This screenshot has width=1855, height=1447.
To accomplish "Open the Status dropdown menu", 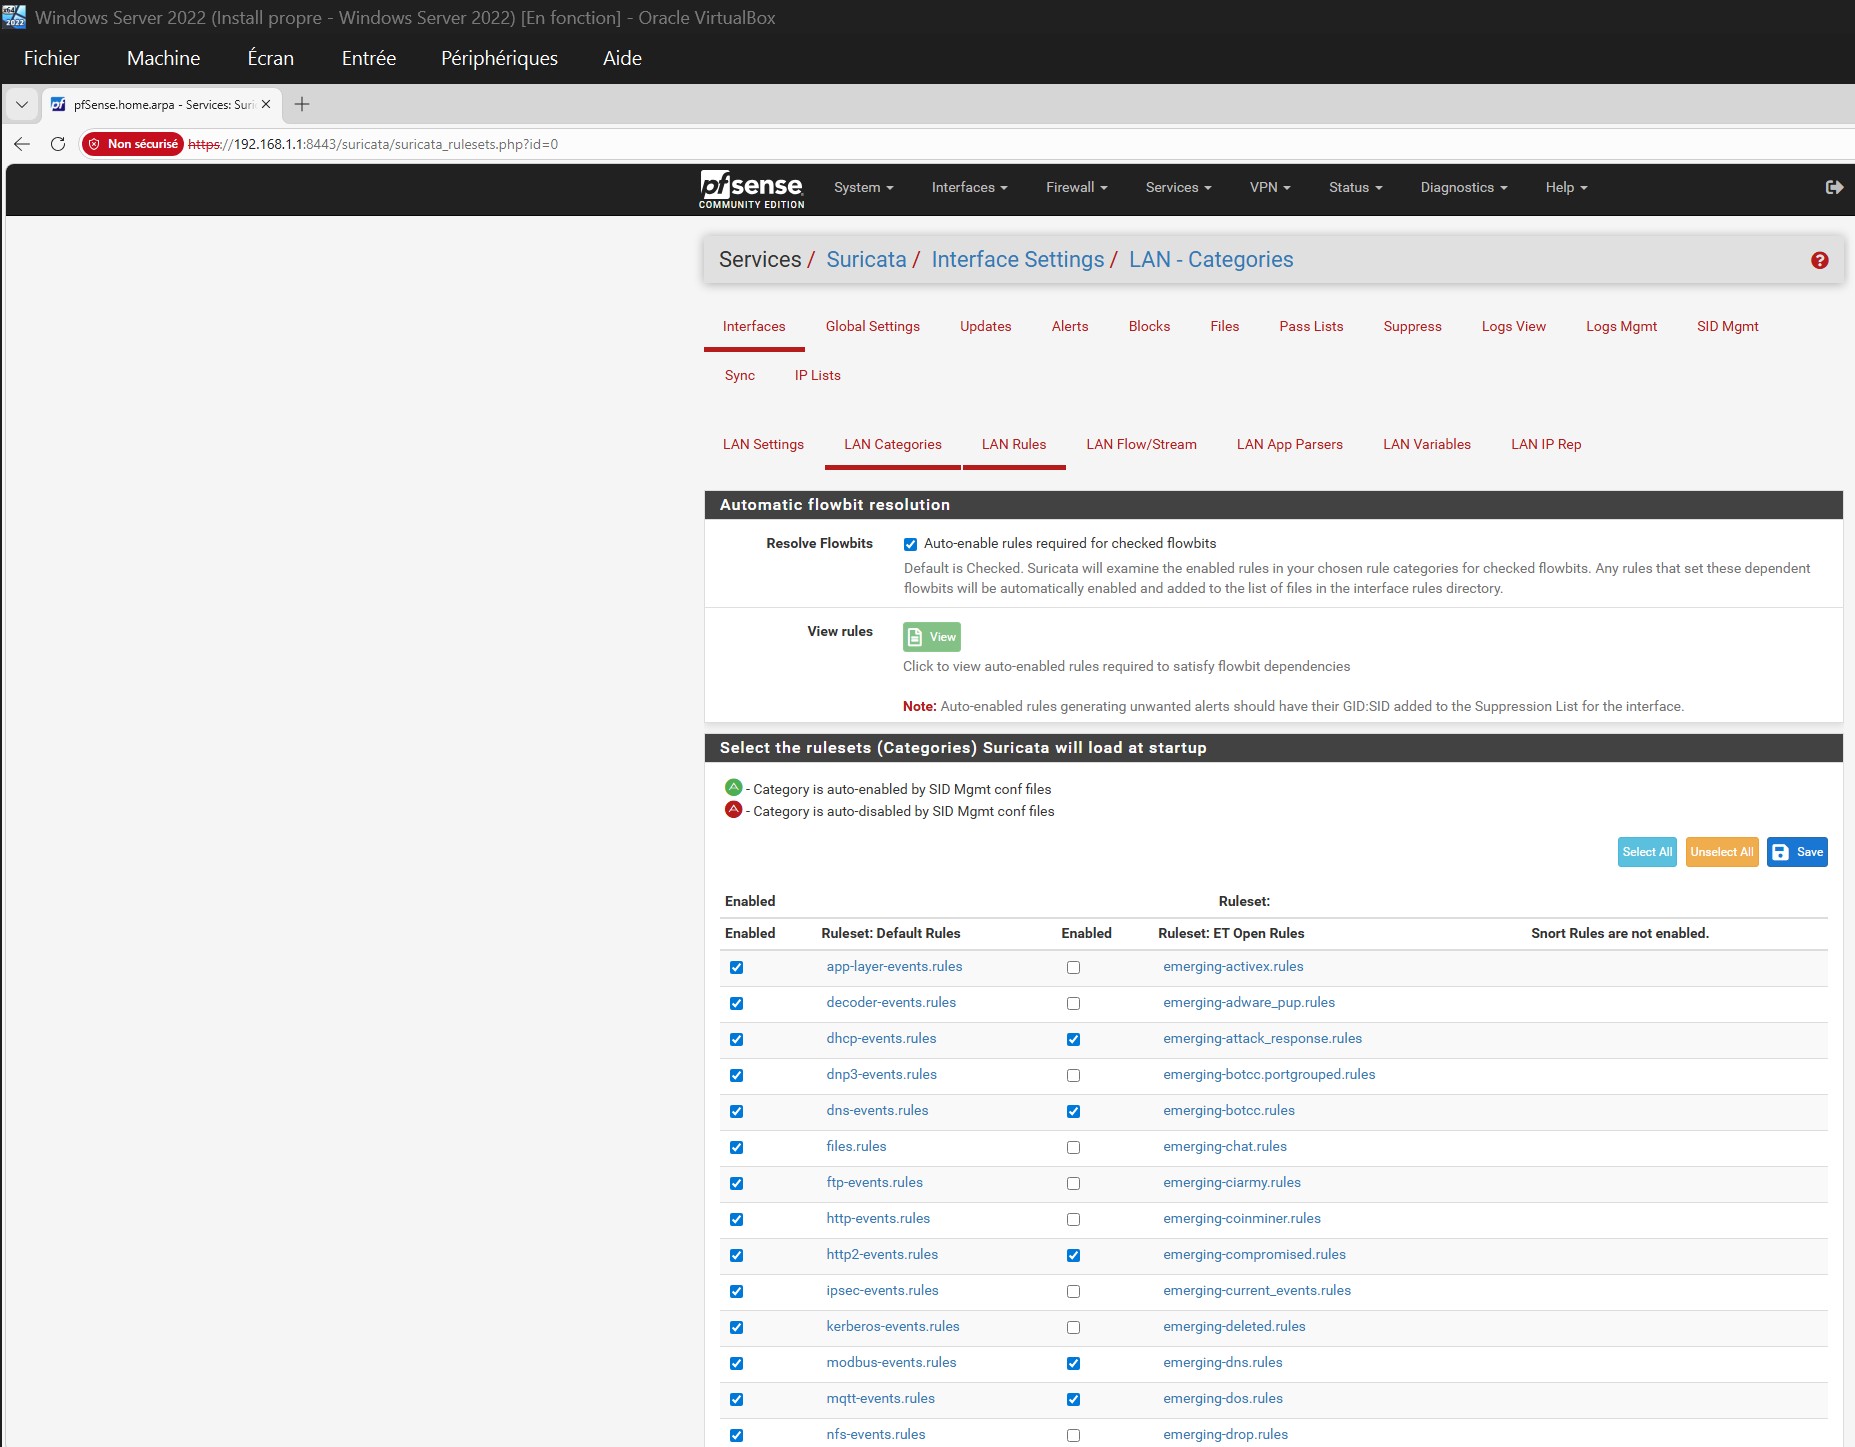I will (1355, 187).
